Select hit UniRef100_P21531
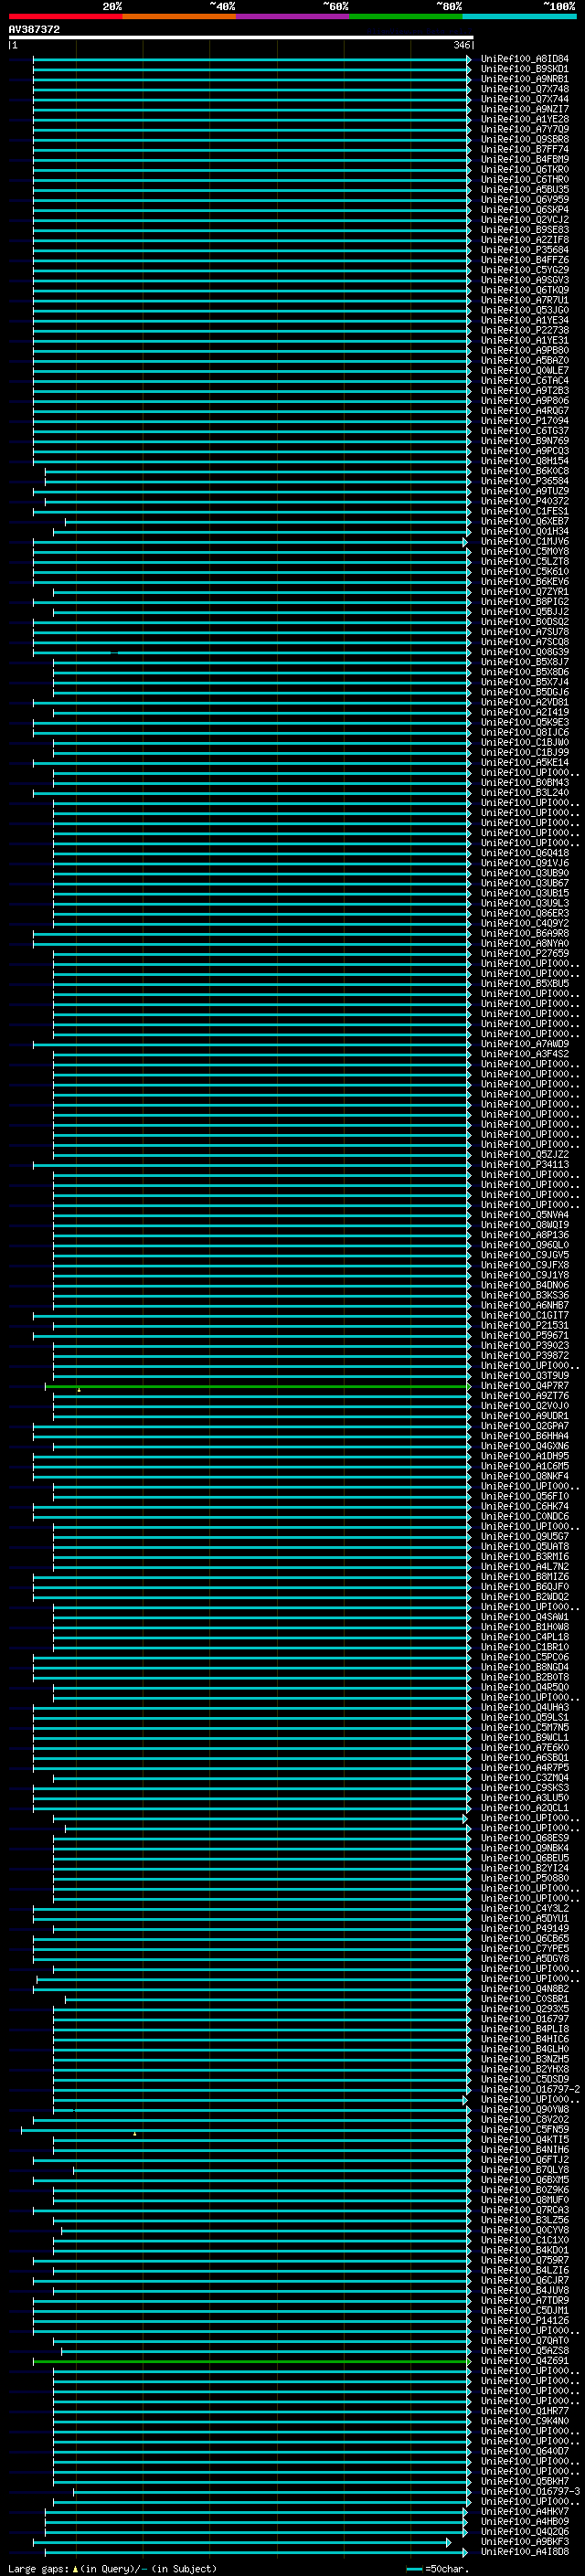The height and width of the screenshot is (2576, 585). 524,1325
